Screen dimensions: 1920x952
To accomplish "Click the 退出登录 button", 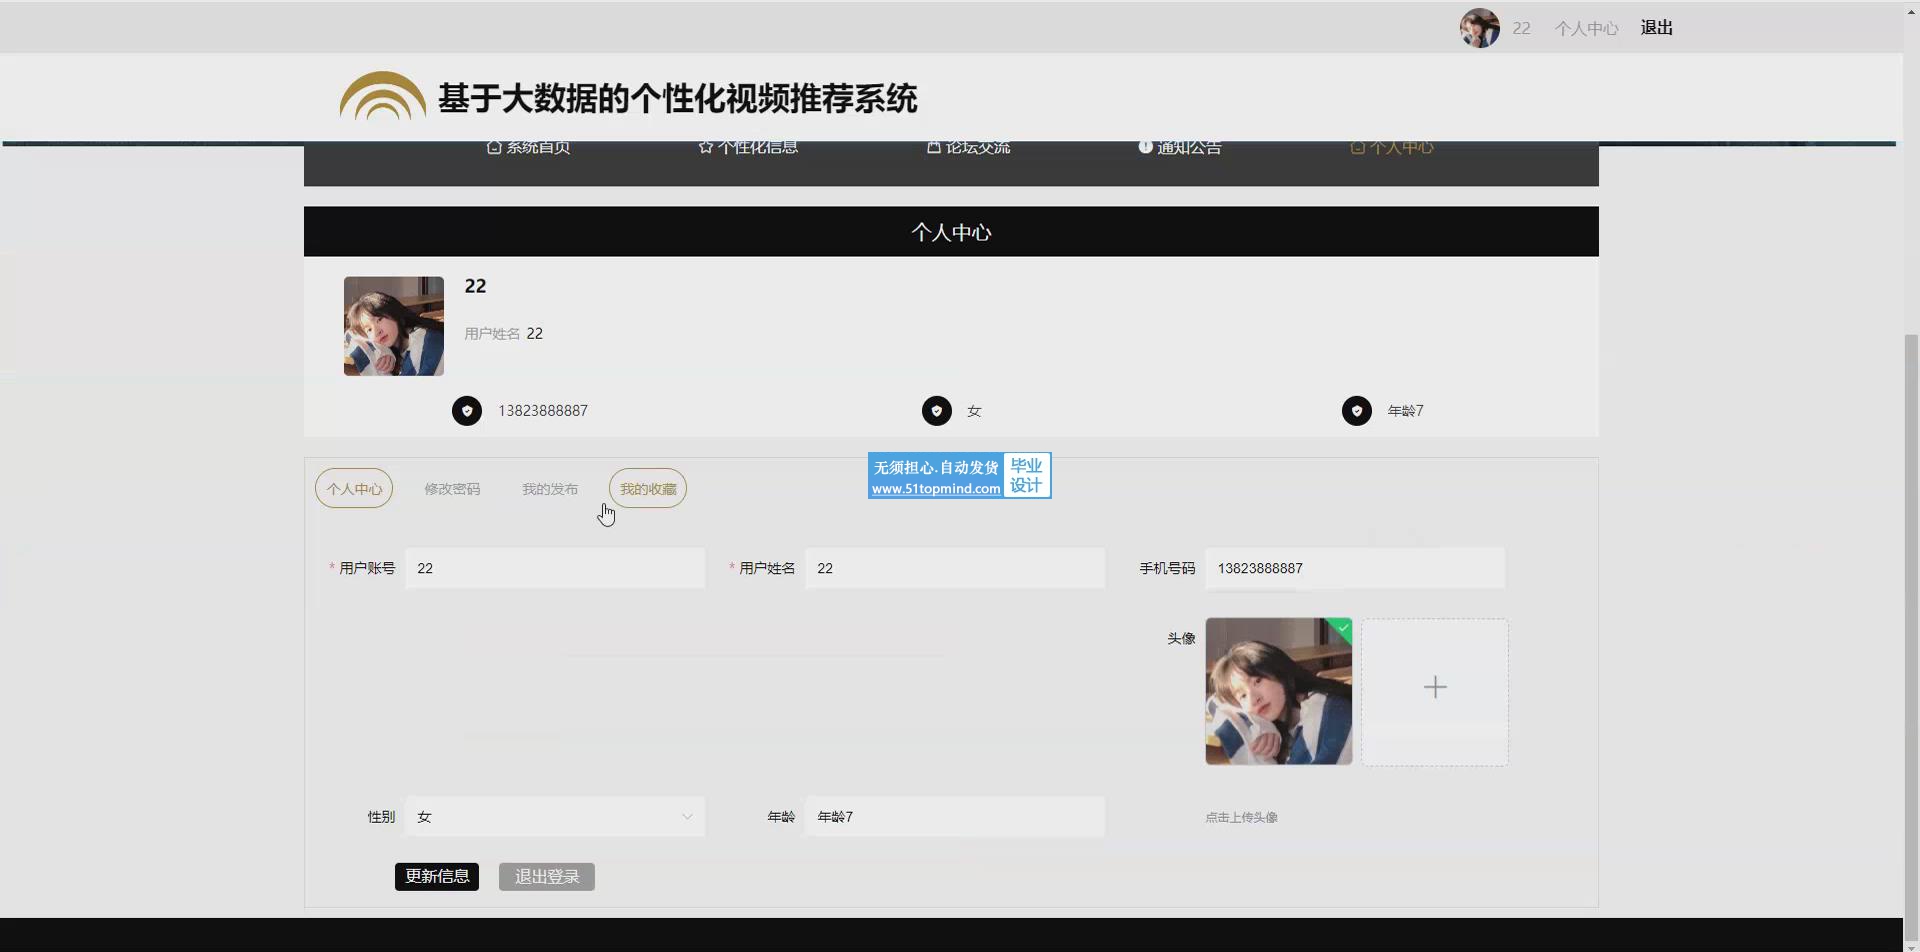I will pyautogui.click(x=547, y=877).
